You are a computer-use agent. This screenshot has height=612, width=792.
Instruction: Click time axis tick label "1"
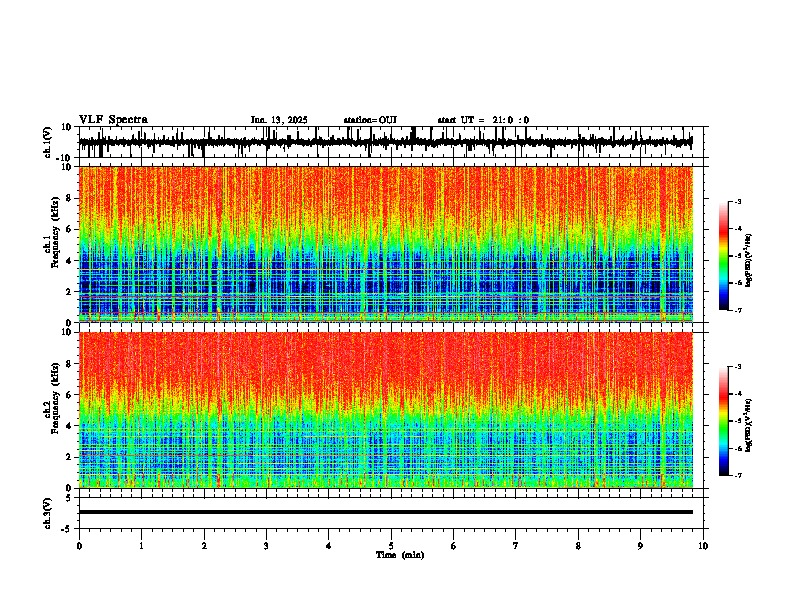tap(141, 546)
